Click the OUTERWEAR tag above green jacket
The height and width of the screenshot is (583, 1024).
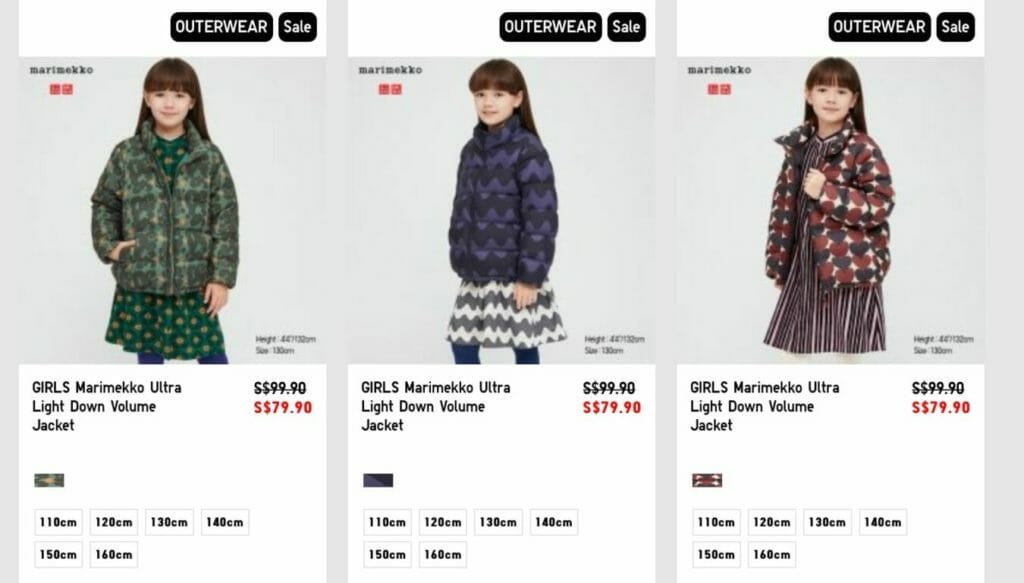click(221, 27)
